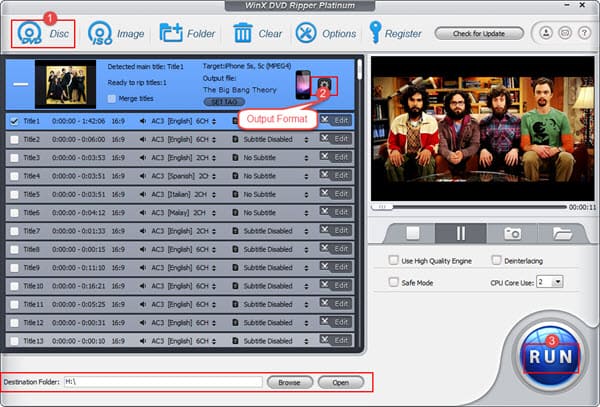The height and width of the screenshot is (407, 600).
Task: Select Title9 duration 0:00:00 - 0:11:10
Action: pyautogui.click(x=78, y=268)
